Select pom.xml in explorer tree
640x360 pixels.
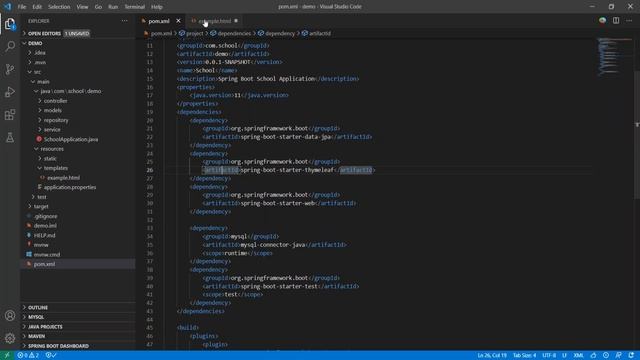(x=78, y=264)
